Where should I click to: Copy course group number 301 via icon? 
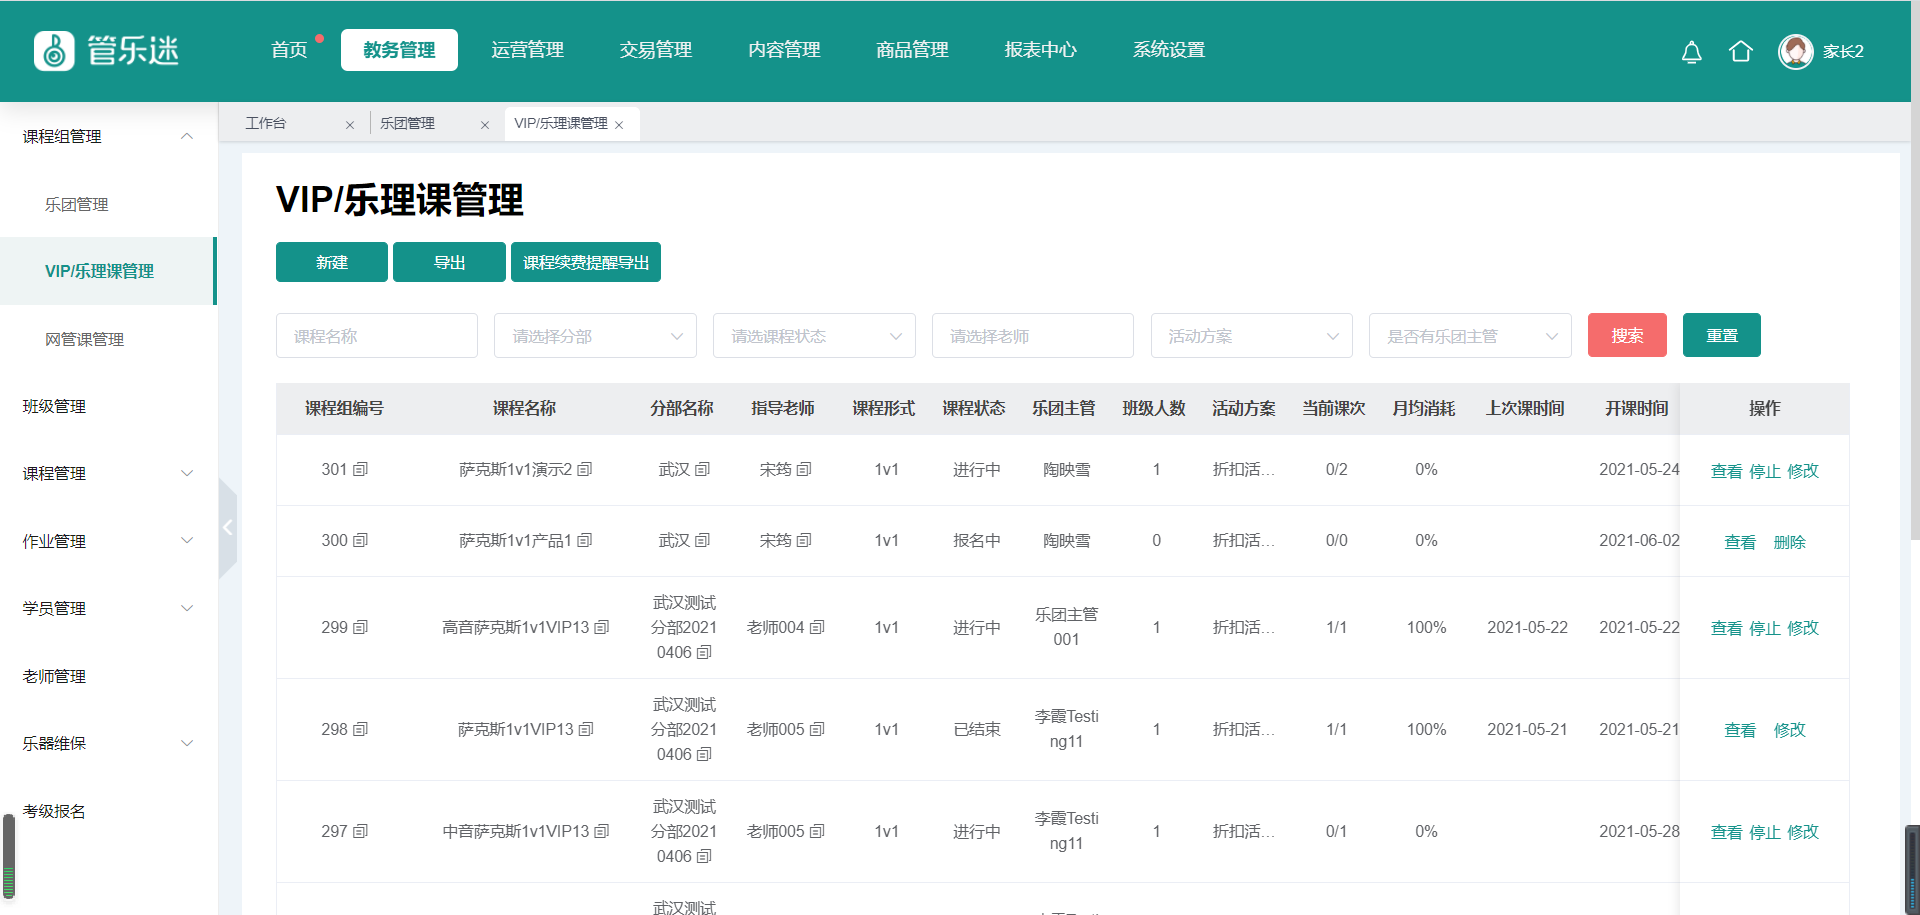click(361, 469)
